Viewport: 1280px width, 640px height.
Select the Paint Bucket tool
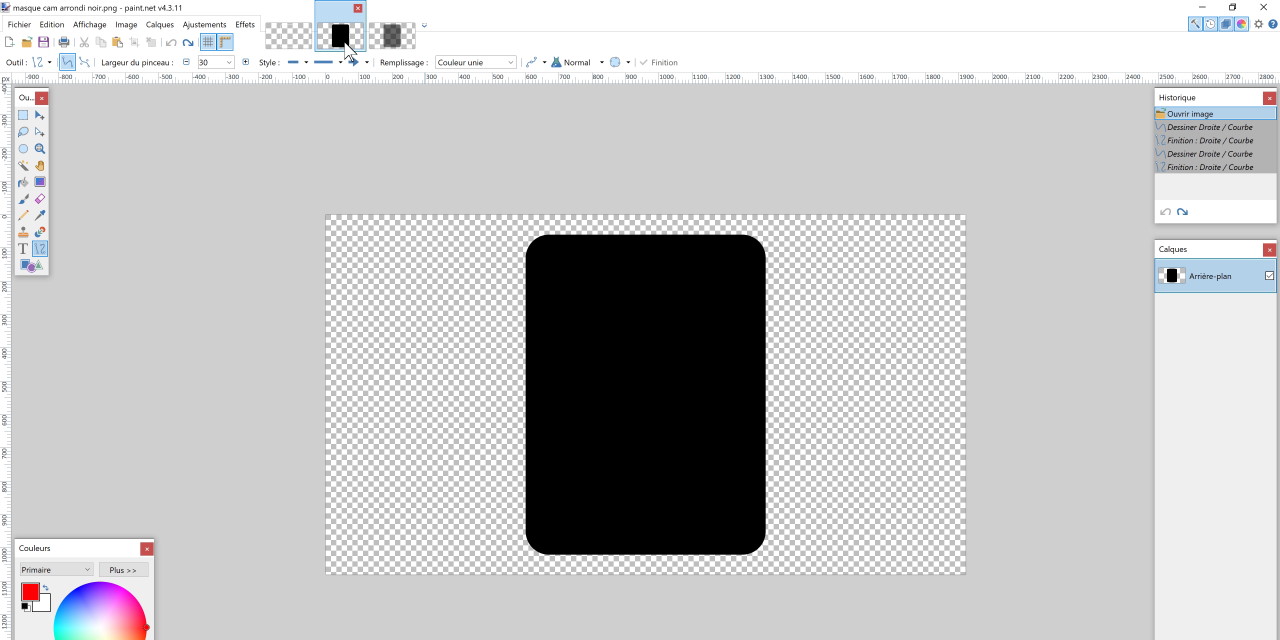pyautogui.click(x=23, y=182)
